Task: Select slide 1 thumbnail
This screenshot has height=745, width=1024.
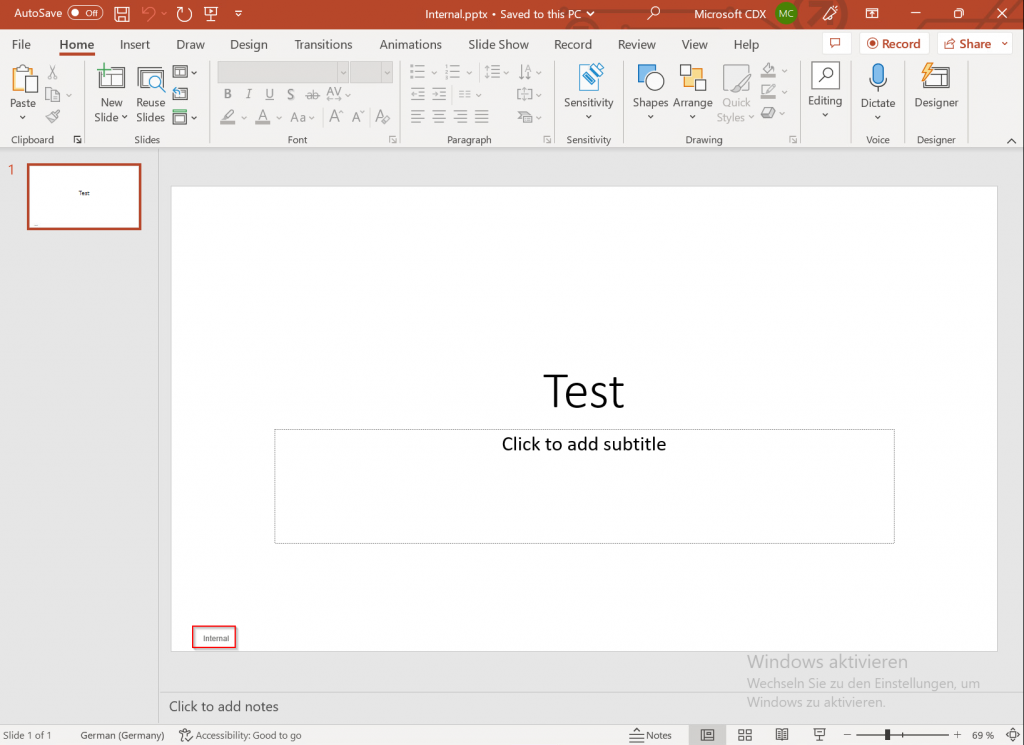Action: 84,197
